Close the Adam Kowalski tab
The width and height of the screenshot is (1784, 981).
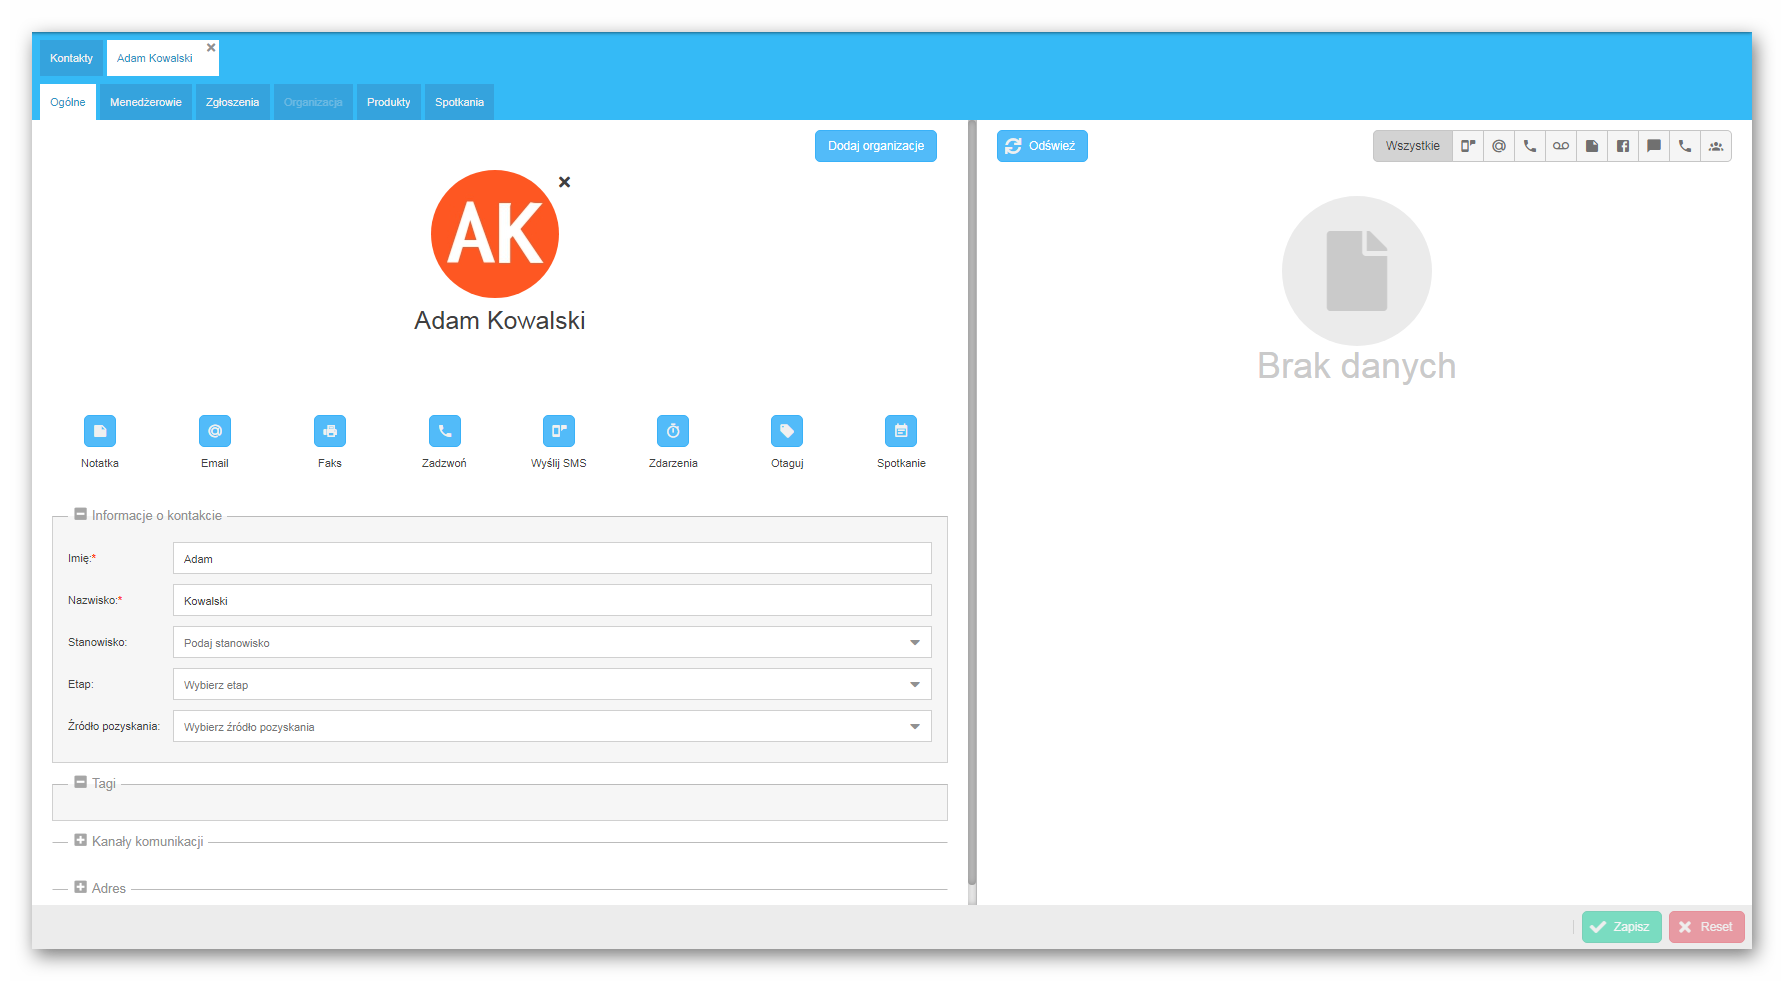[211, 48]
